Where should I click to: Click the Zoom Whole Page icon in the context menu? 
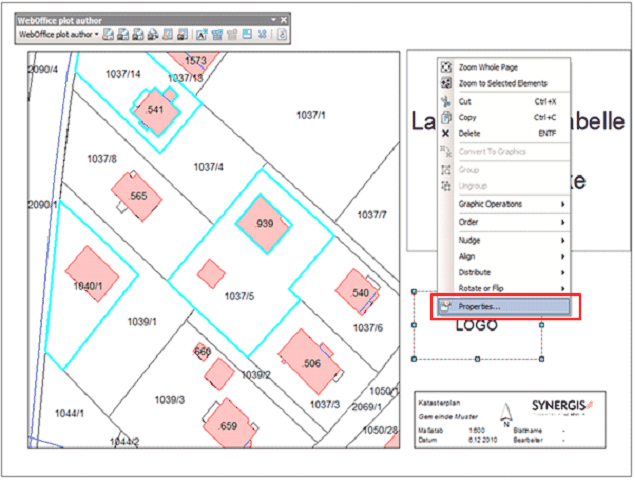click(x=446, y=67)
